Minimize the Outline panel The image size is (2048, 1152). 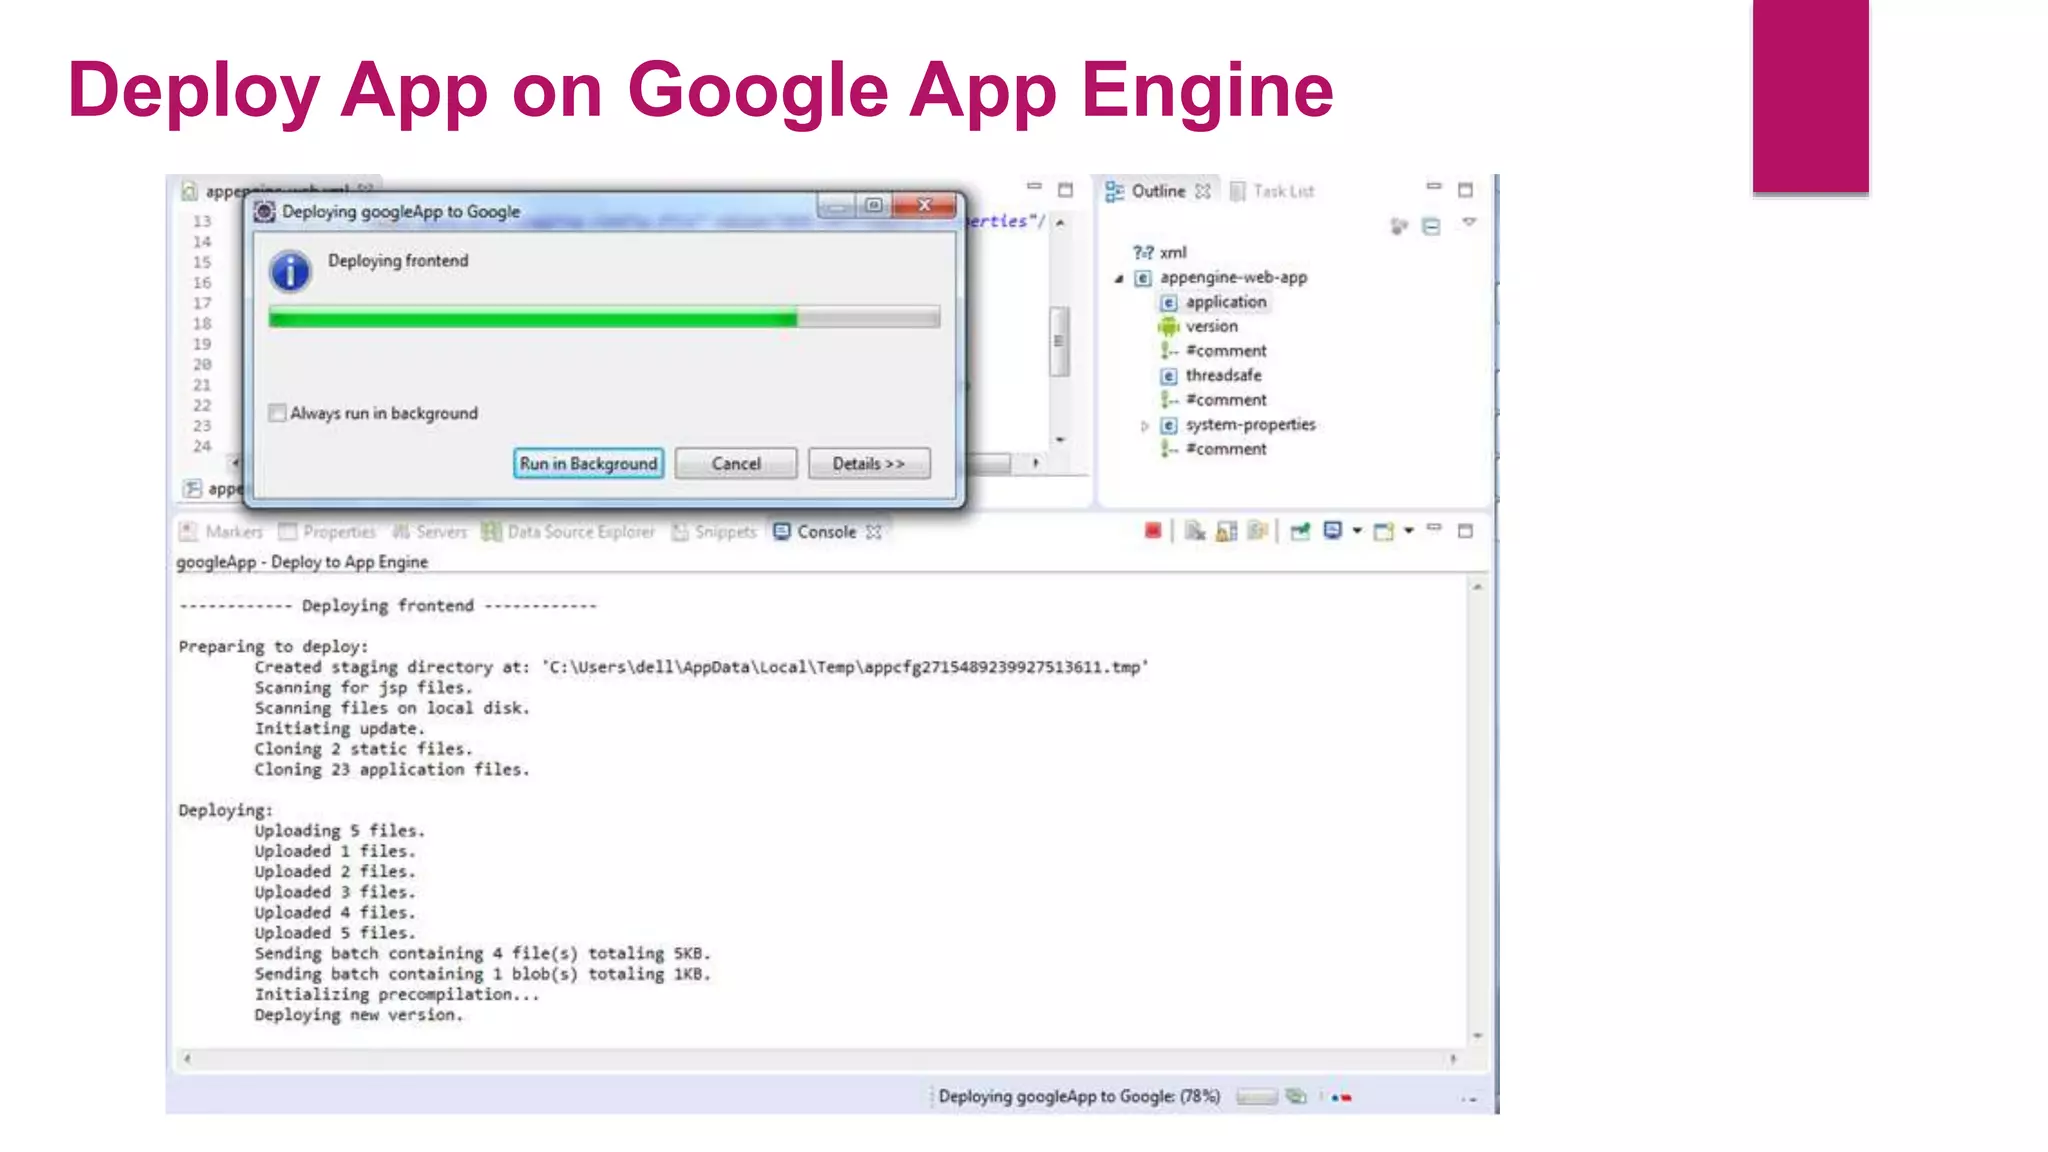tap(1434, 187)
